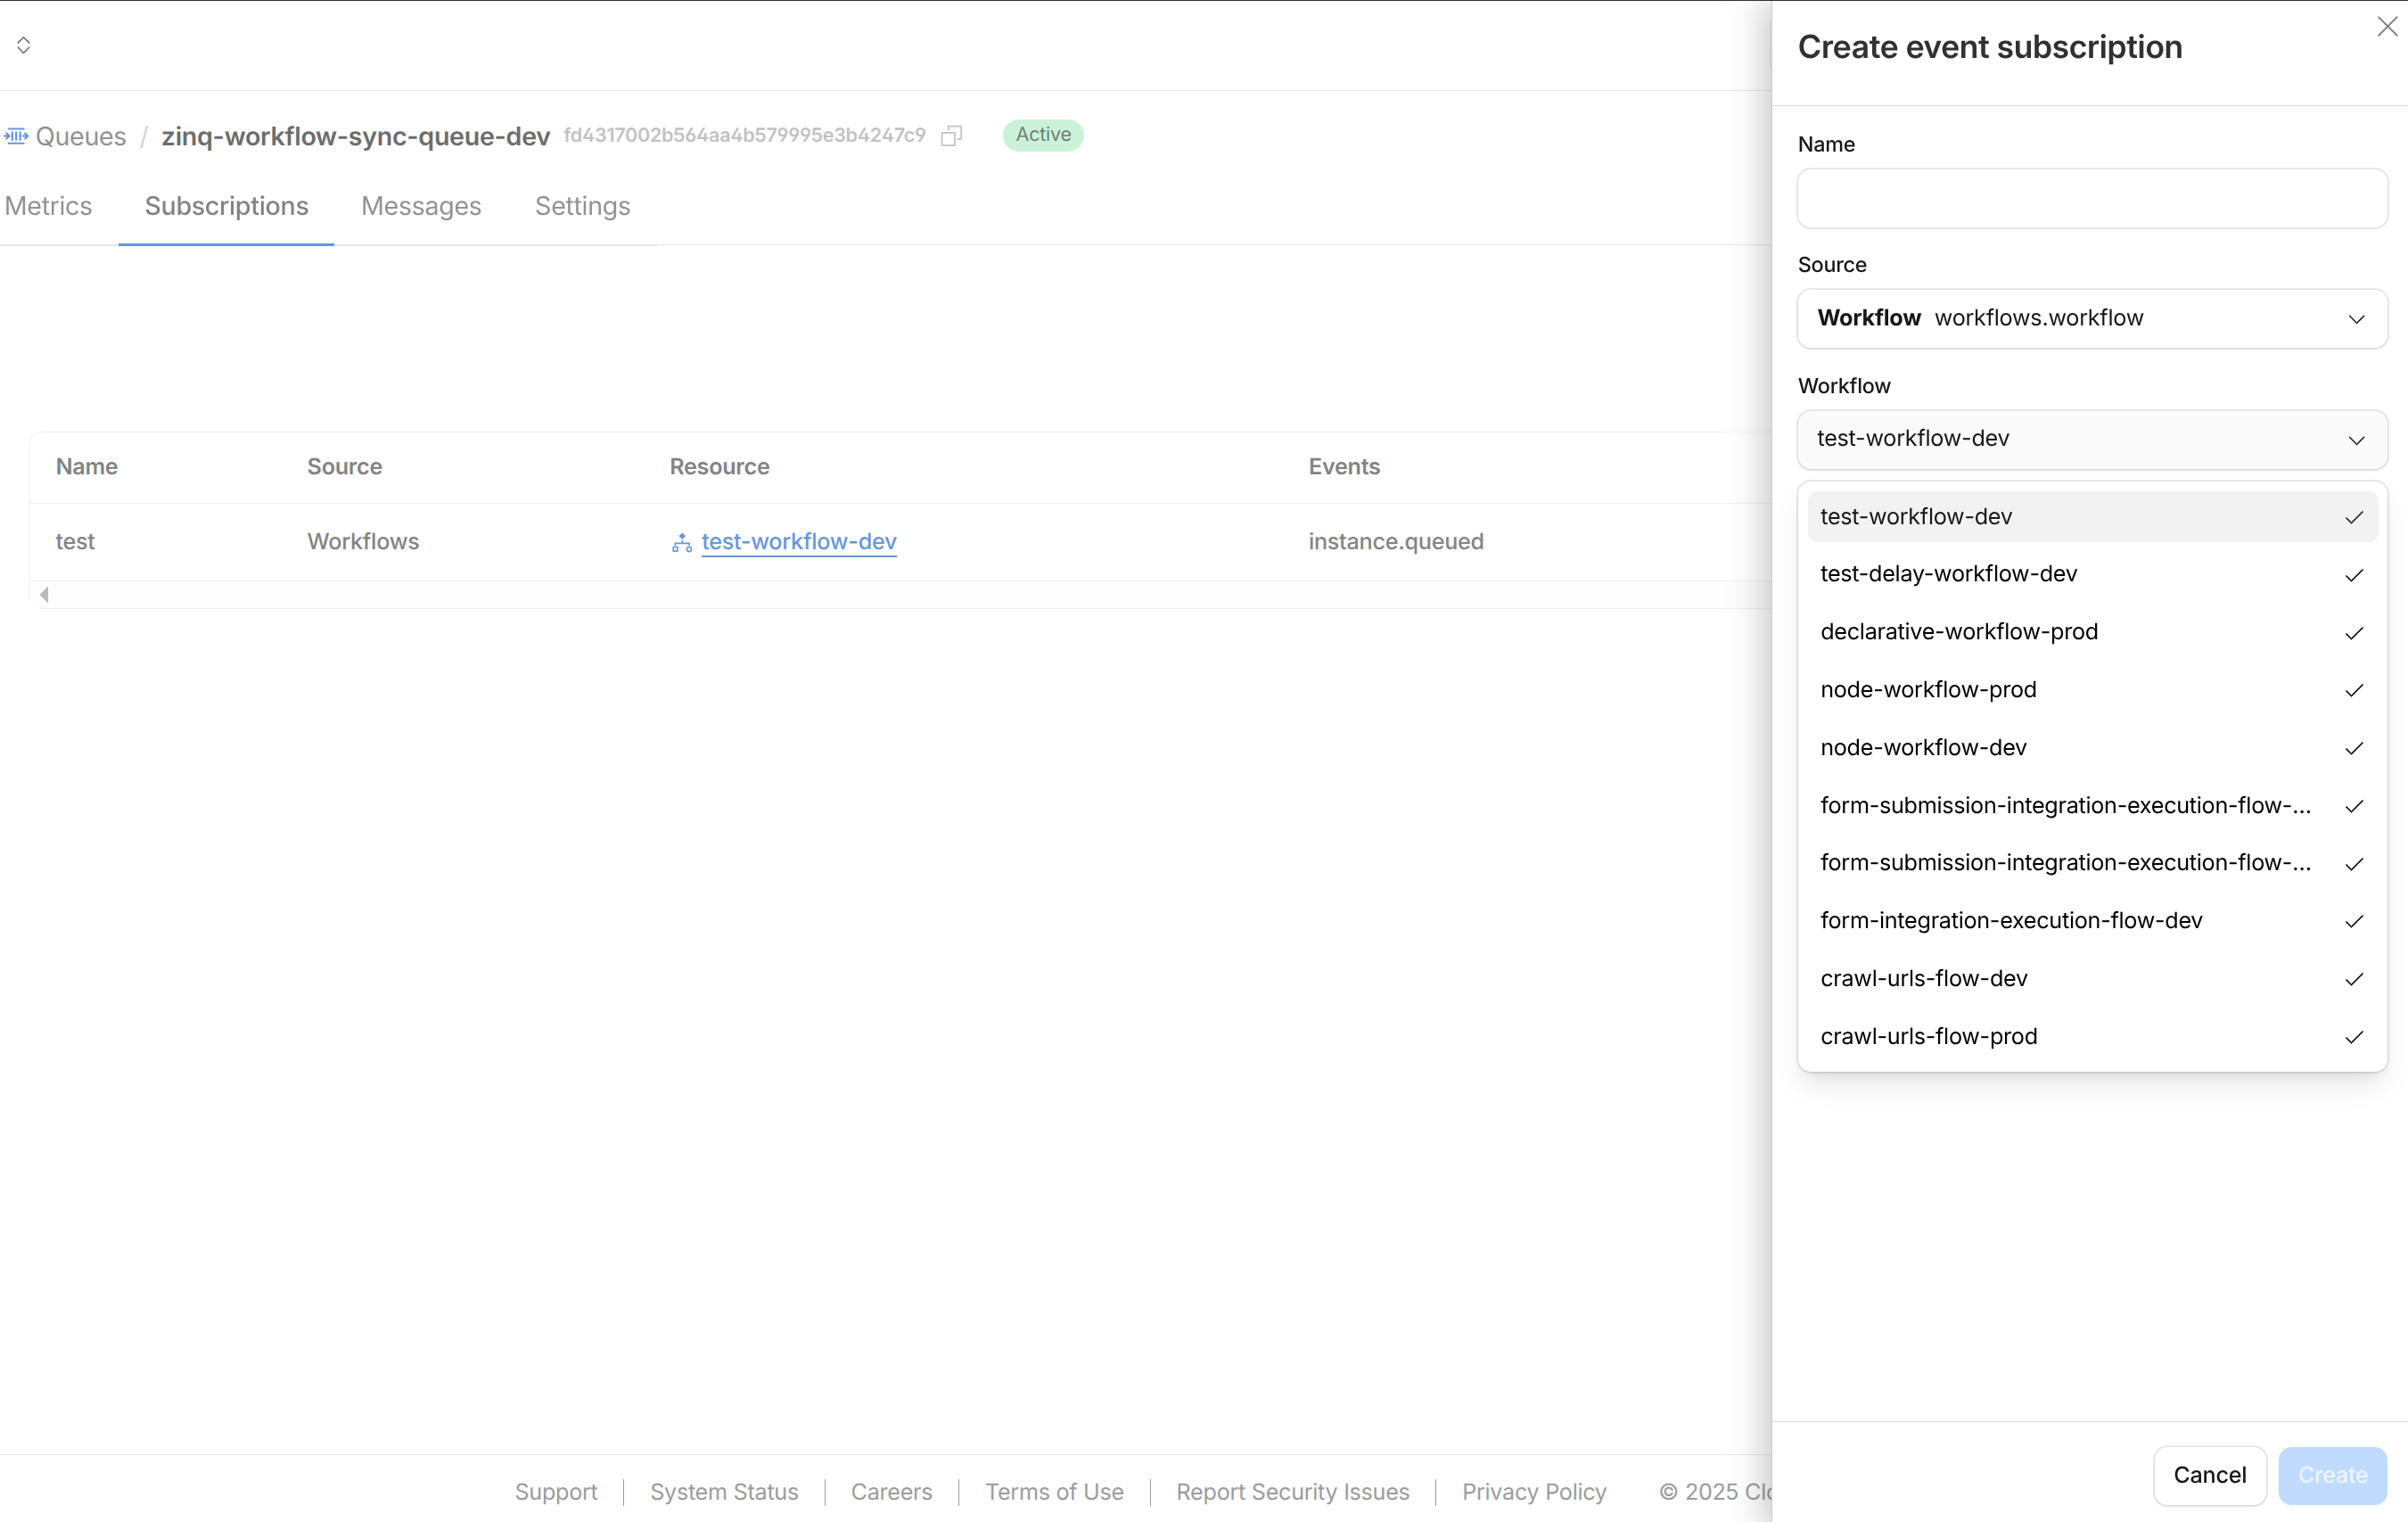Viewport: 2408px width, 1522px height.
Task: Choose form-integration-execution-flow-dev option
Action: [2010, 920]
